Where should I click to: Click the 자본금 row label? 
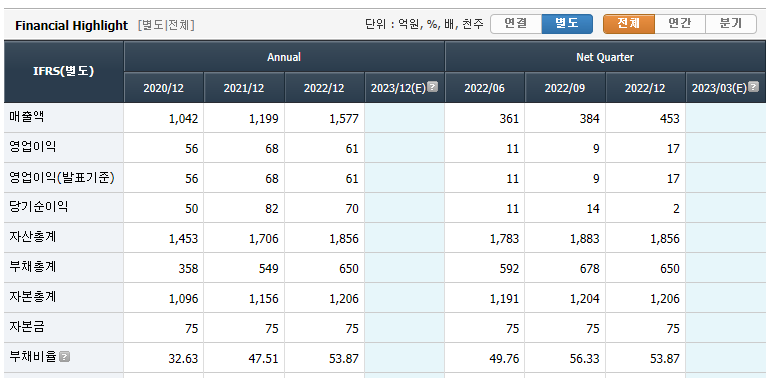coord(27,327)
